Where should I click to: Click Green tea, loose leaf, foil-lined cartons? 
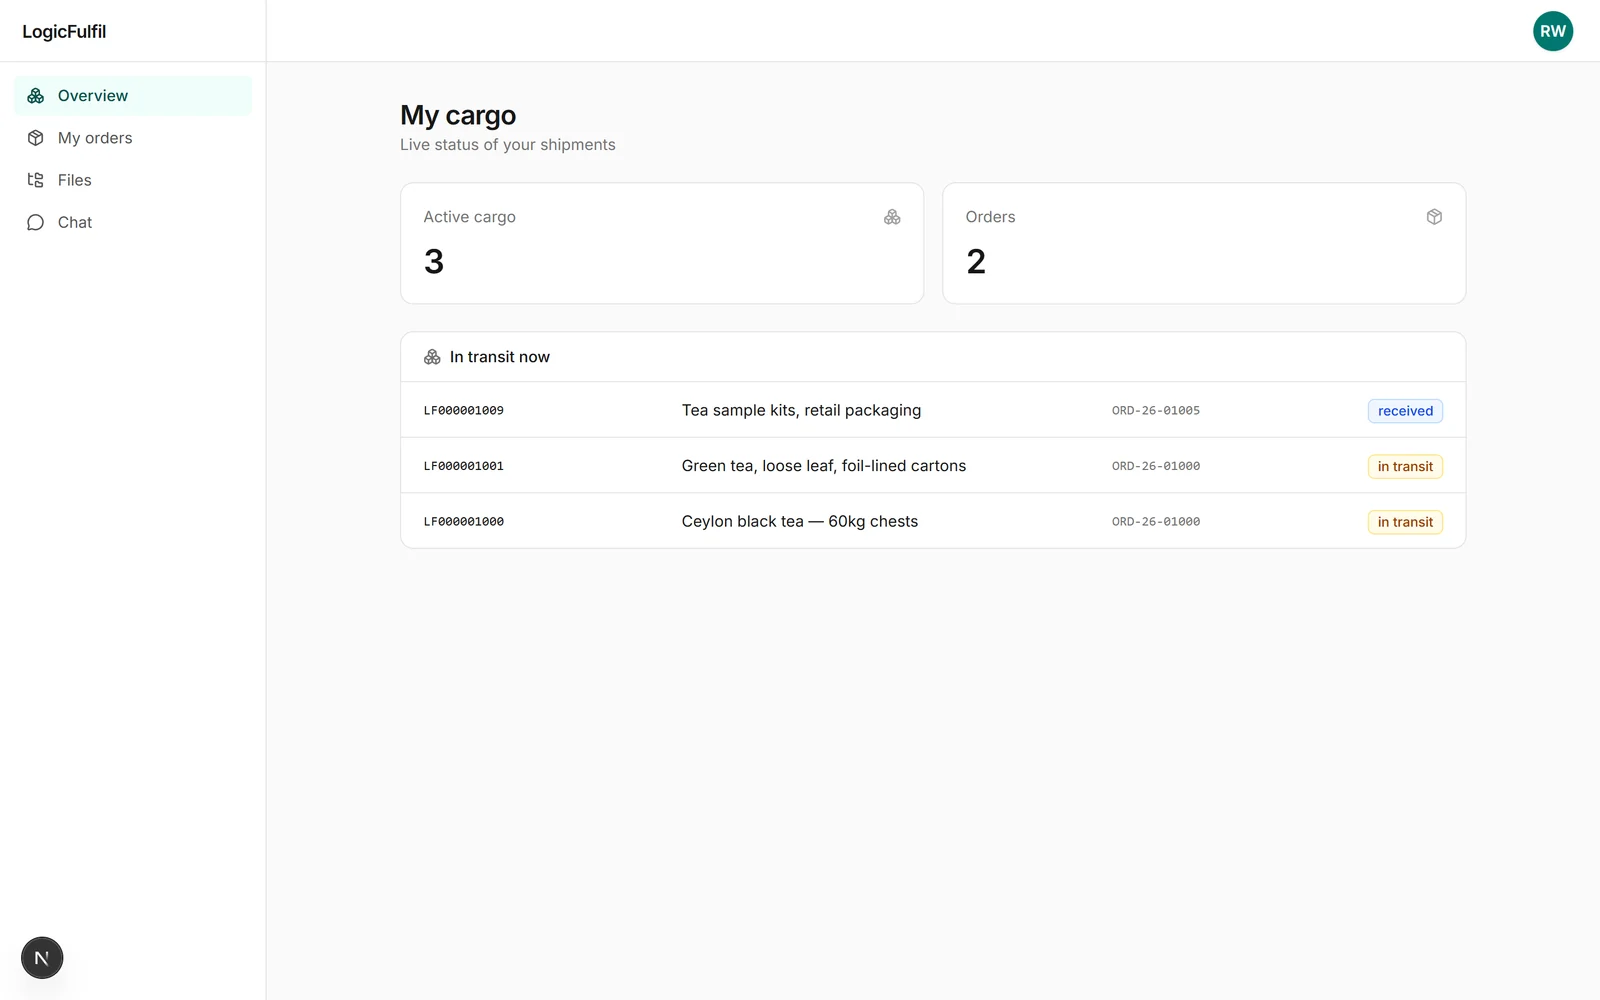[824, 466]
